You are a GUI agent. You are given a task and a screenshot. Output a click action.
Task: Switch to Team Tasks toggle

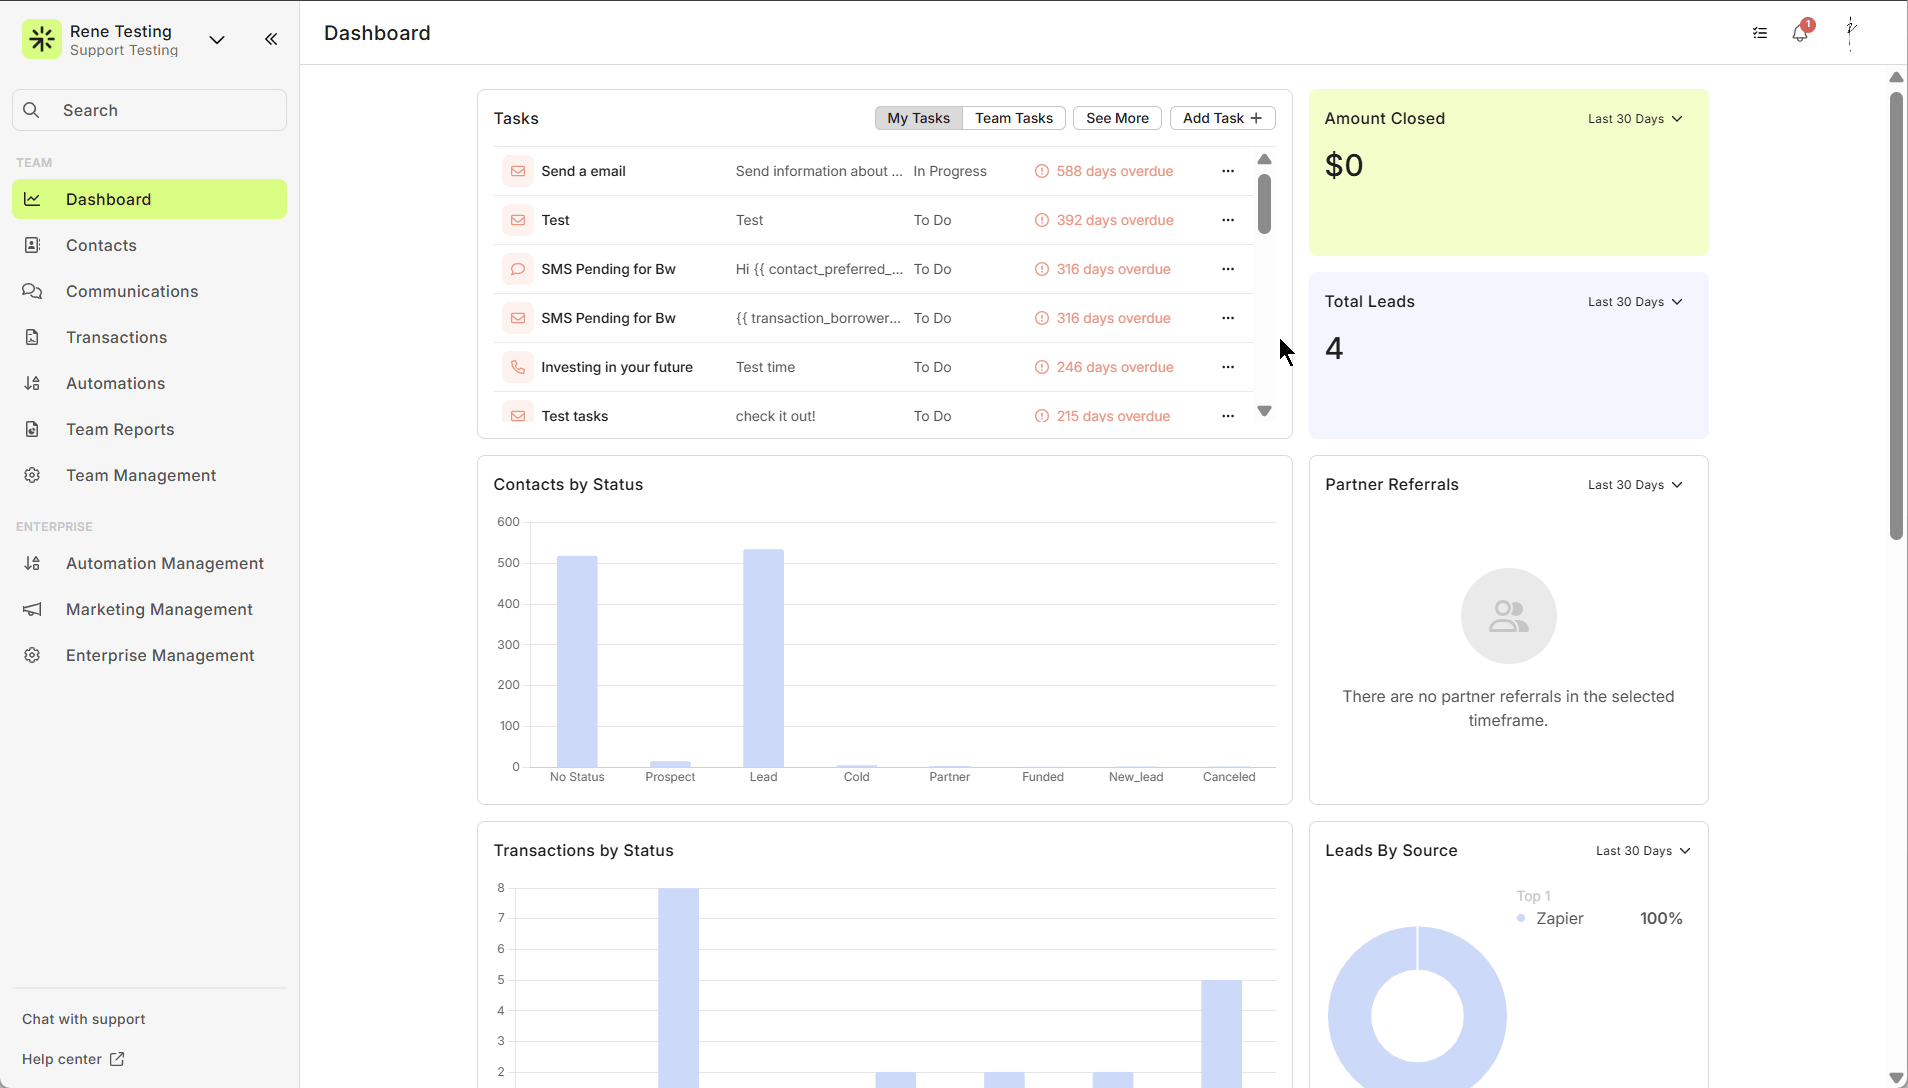pyautogui.click(x=1014, y=118)
